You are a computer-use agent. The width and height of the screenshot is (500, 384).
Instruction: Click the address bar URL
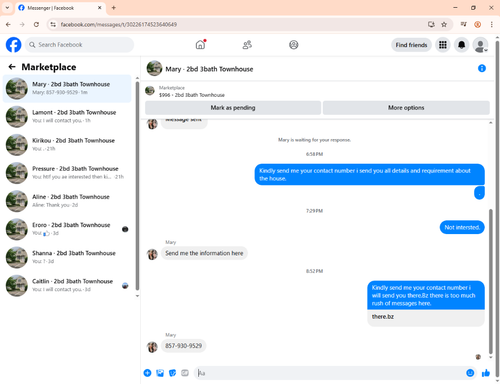(119, 24)
